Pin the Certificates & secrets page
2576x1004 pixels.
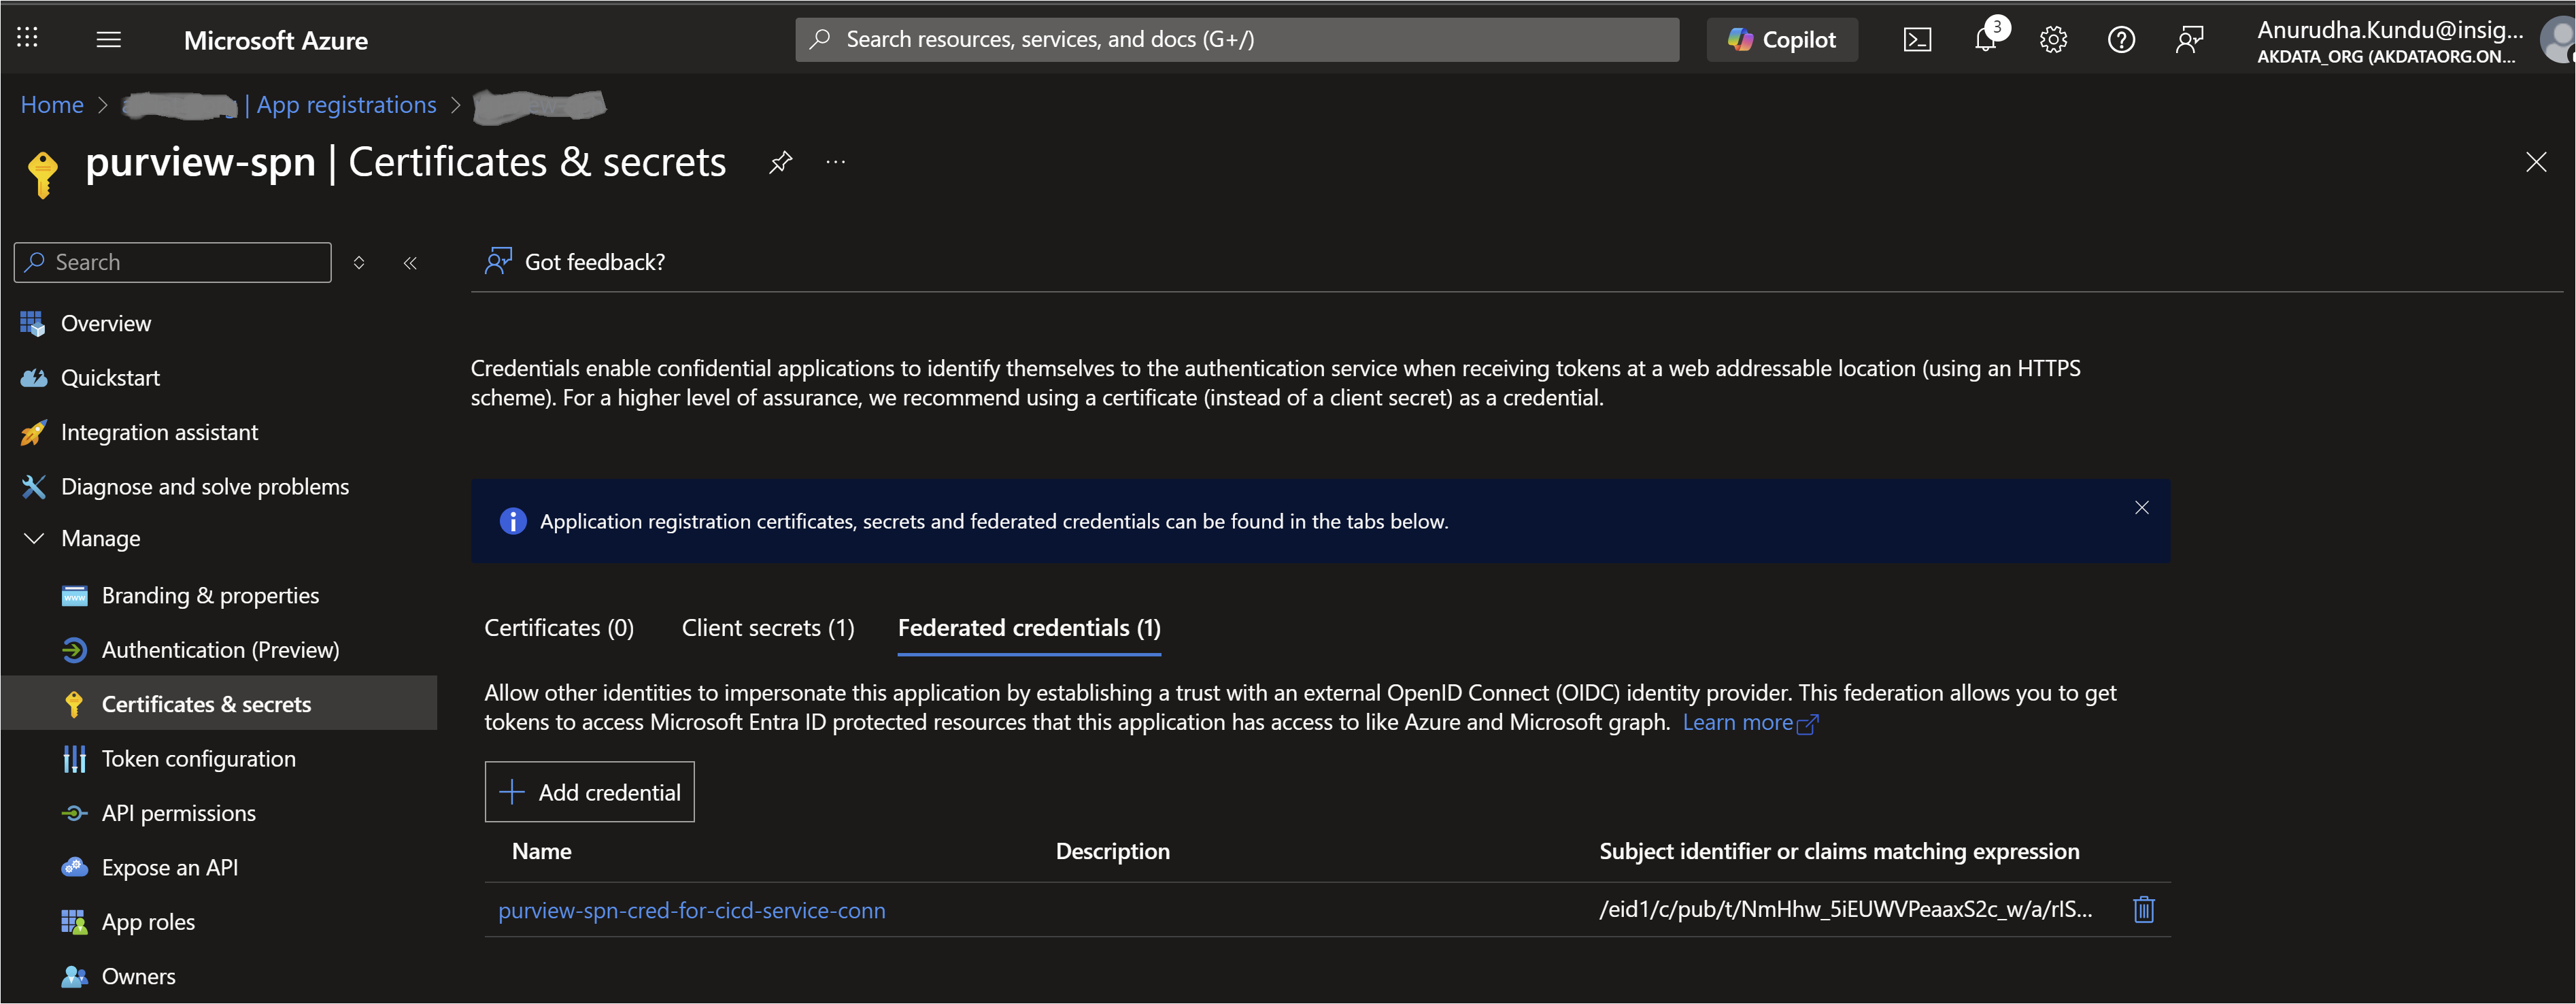click(x=780, y=162)
